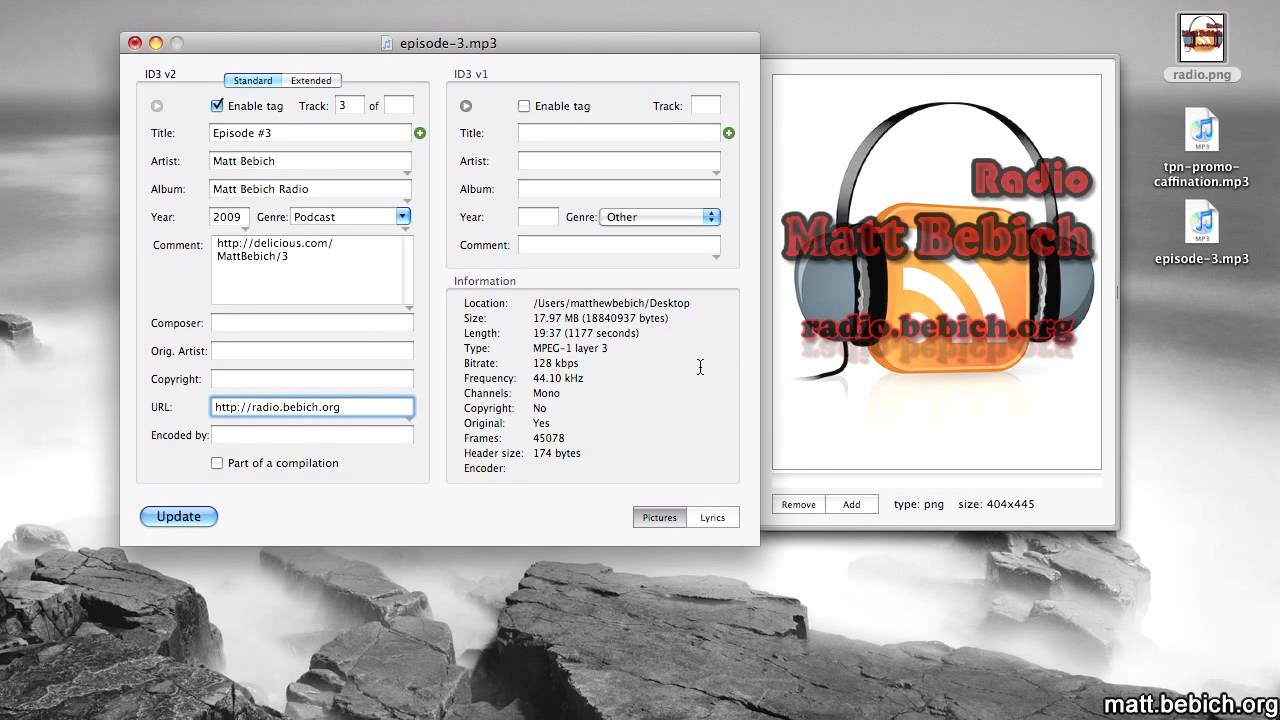This screenshot has height=720, width=1280.
Task: Click Length value 19:37 (1177 seconds)
Action: (586, 333)
